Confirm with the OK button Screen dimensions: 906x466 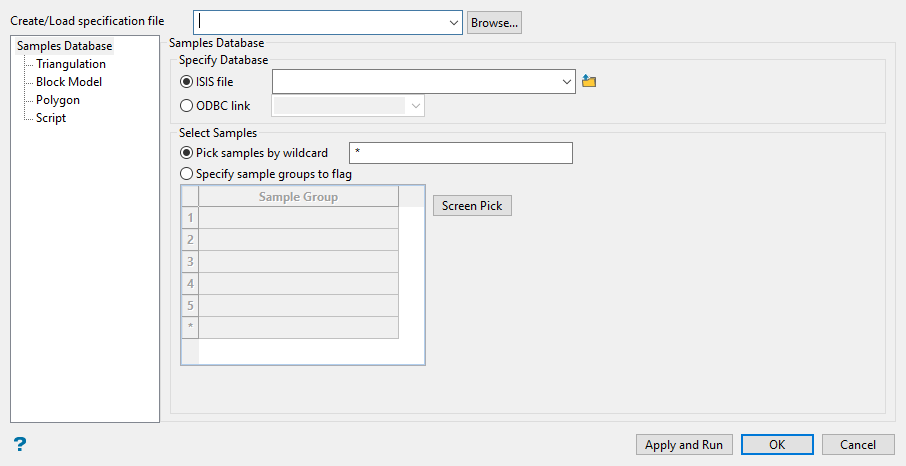pyautogui.click(x=777, y=445)
